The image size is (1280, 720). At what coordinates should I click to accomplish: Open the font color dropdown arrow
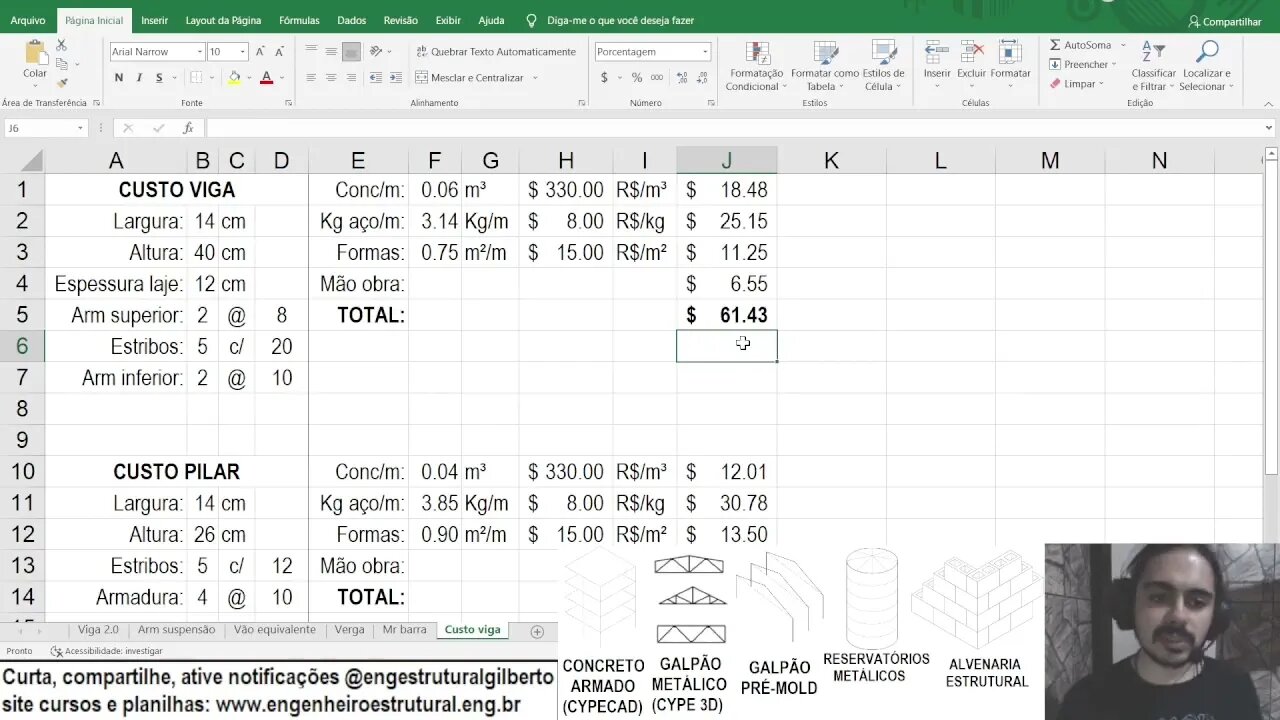point(282,78)
